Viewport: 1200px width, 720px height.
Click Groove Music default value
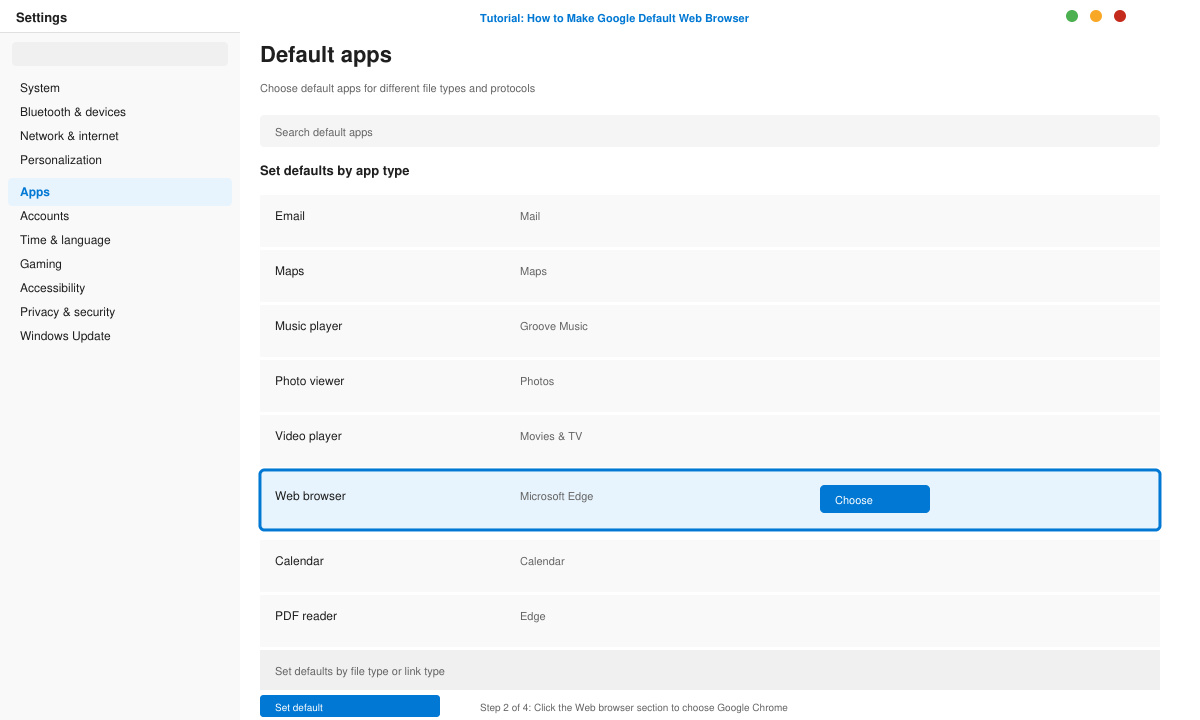click(x=554, y=326)
